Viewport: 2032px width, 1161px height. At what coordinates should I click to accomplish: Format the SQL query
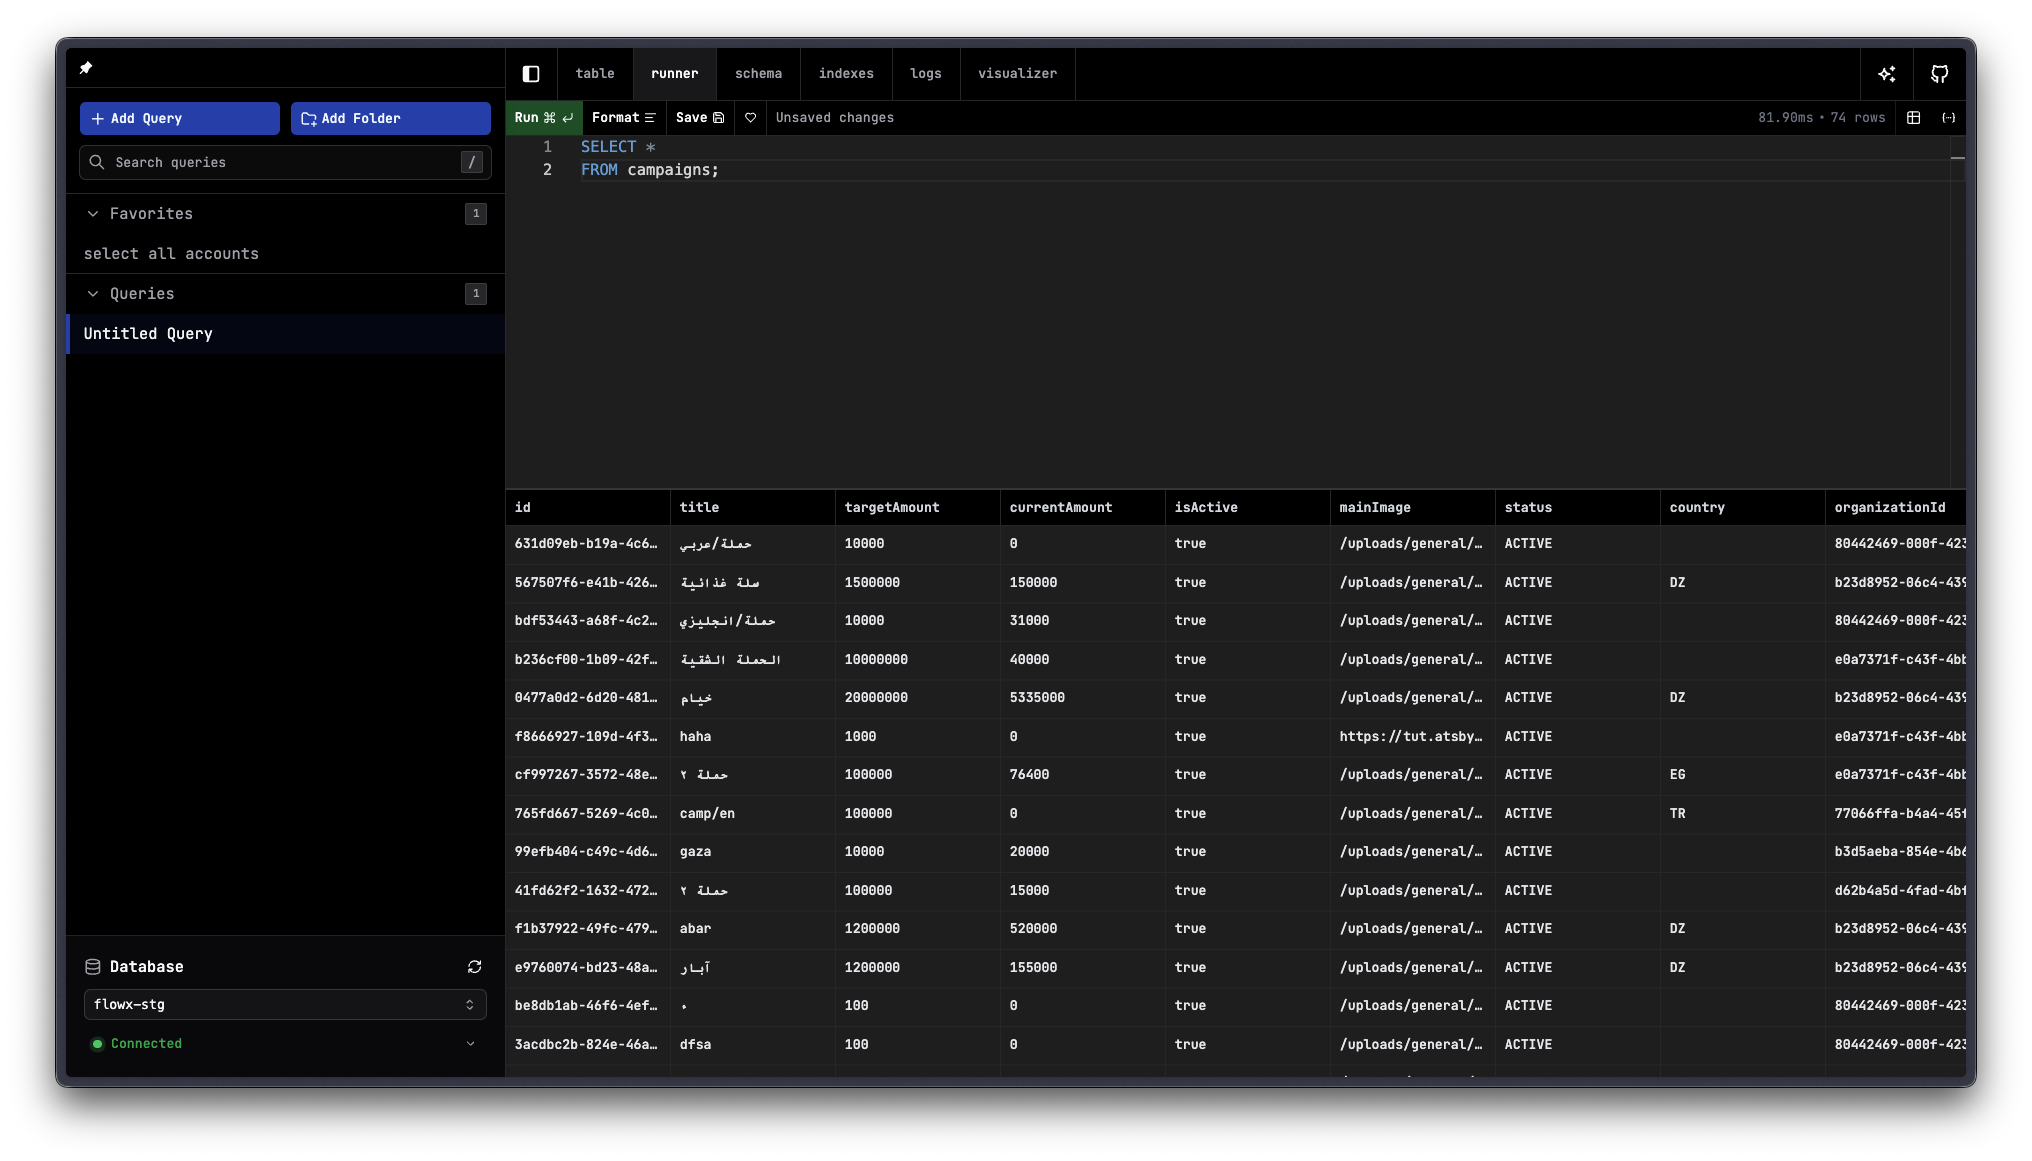pyautogui.click(x=623, y=118)
